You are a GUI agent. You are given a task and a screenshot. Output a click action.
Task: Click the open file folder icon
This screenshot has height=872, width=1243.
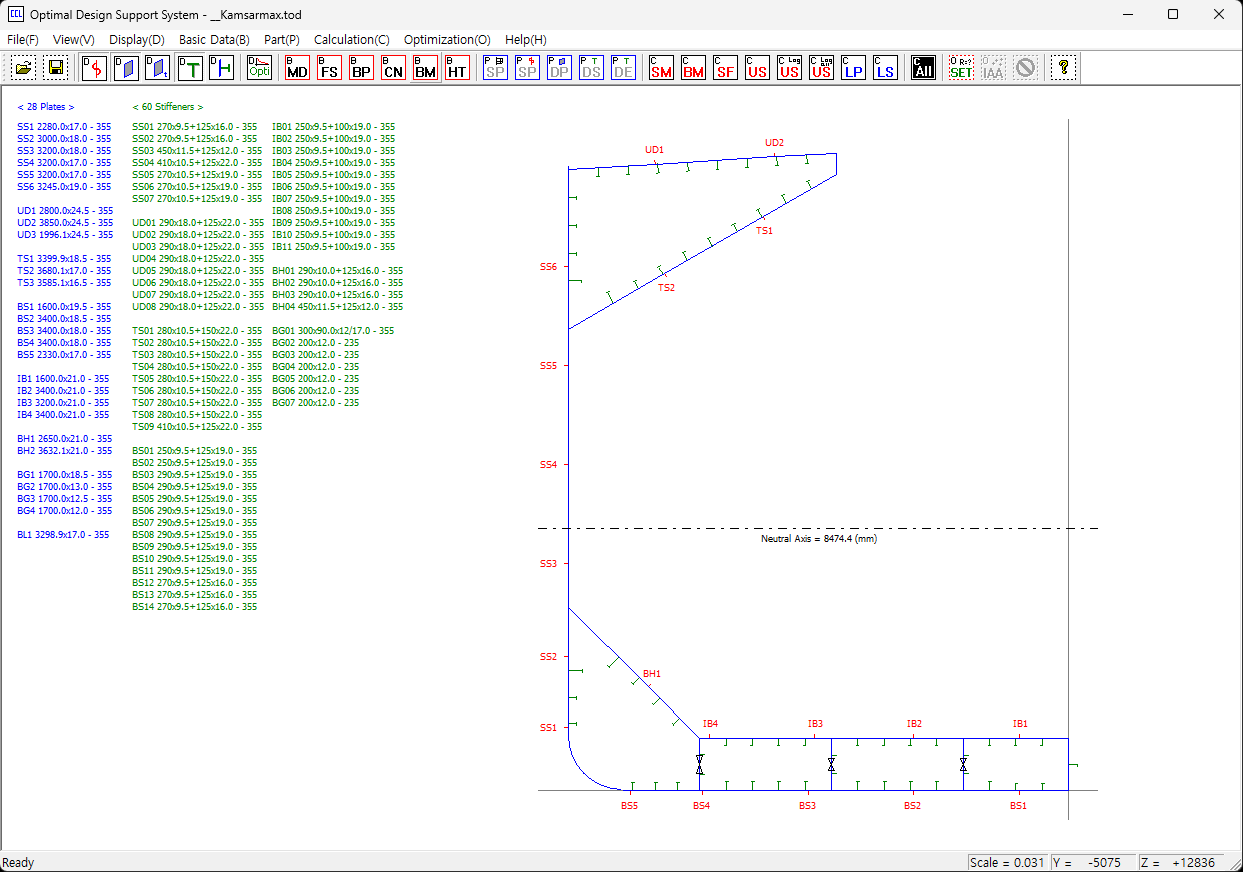point(23,67)
